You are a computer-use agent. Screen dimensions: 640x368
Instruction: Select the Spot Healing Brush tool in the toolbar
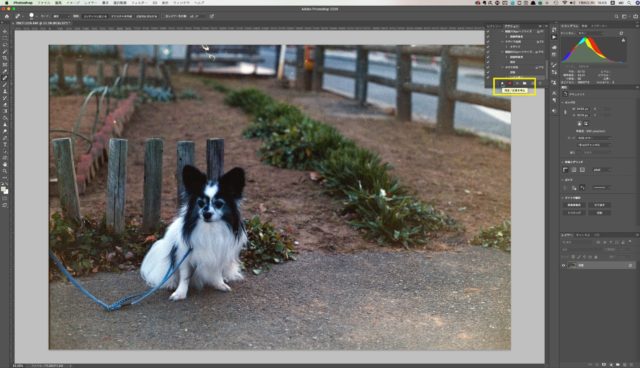click(5, 78)
